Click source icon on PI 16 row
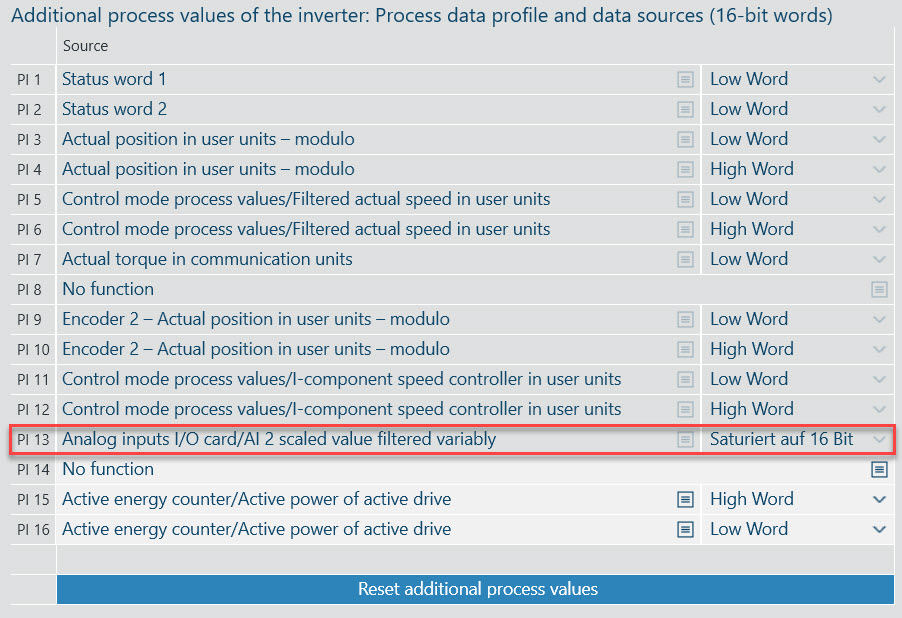This screenshot has width=902, height=618. [x=685, y=529]
